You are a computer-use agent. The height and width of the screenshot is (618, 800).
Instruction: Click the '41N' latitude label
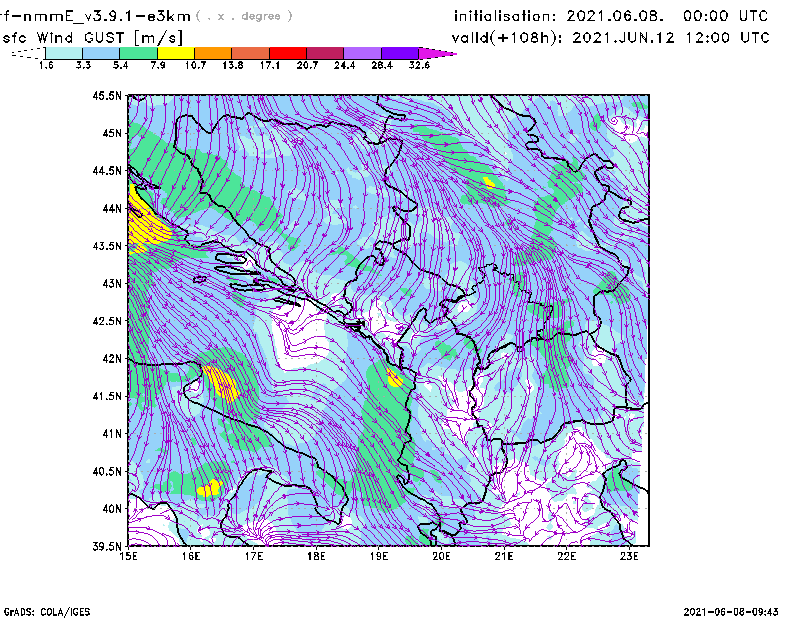tap(112, 433)
